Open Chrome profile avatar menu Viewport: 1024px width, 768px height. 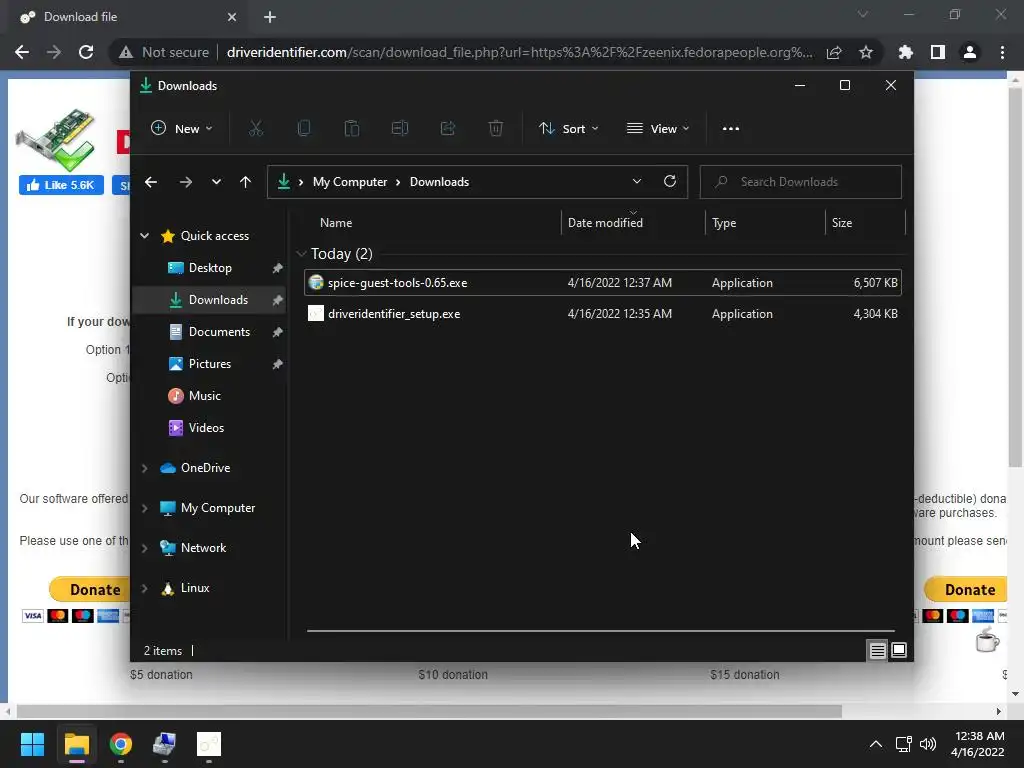(x=970, y=52)
